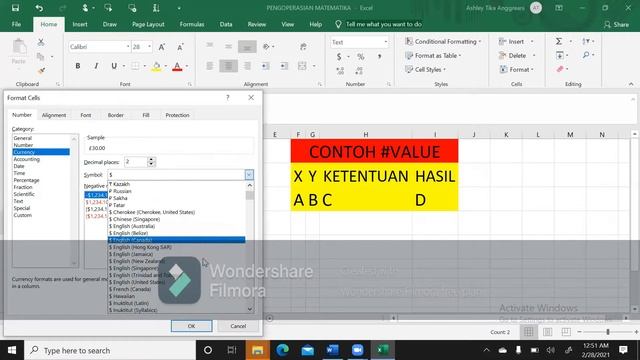Click the Windows search box

[x=111, y=350]
